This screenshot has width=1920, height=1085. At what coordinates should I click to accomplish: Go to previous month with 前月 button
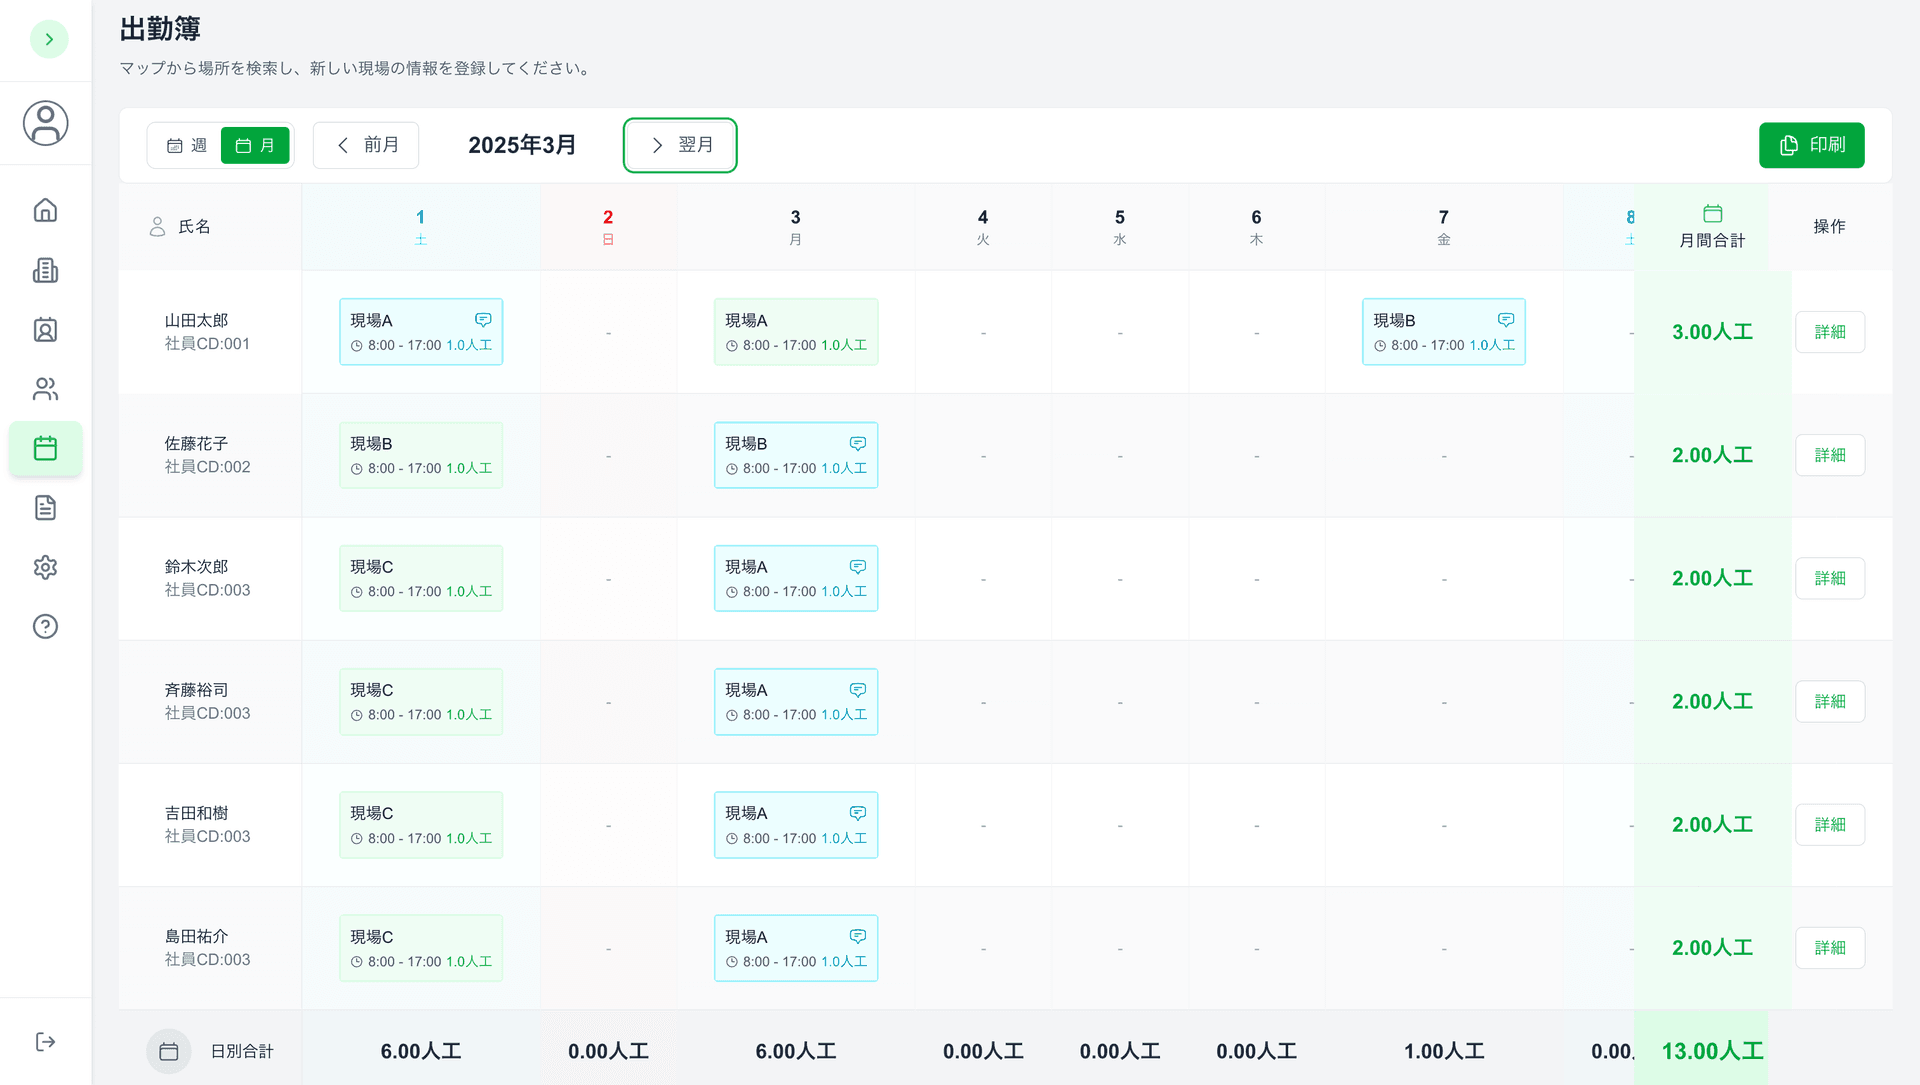point(366,146)
